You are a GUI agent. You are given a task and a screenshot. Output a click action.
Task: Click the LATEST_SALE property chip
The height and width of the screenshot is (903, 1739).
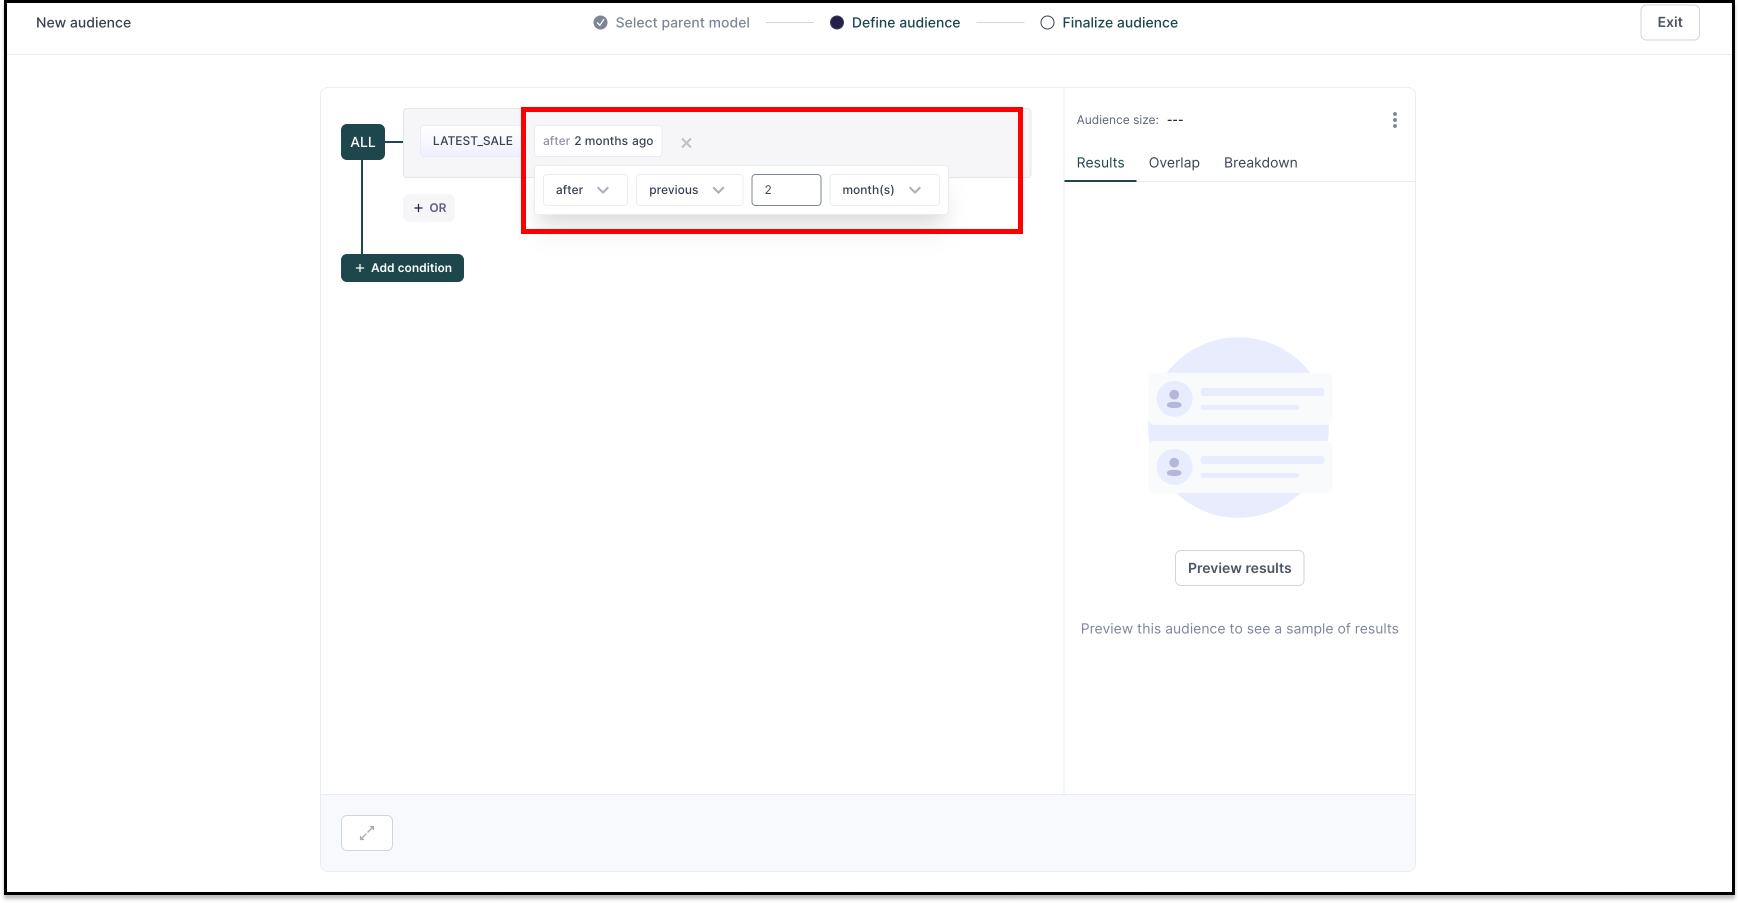click(x=472, y=141)
